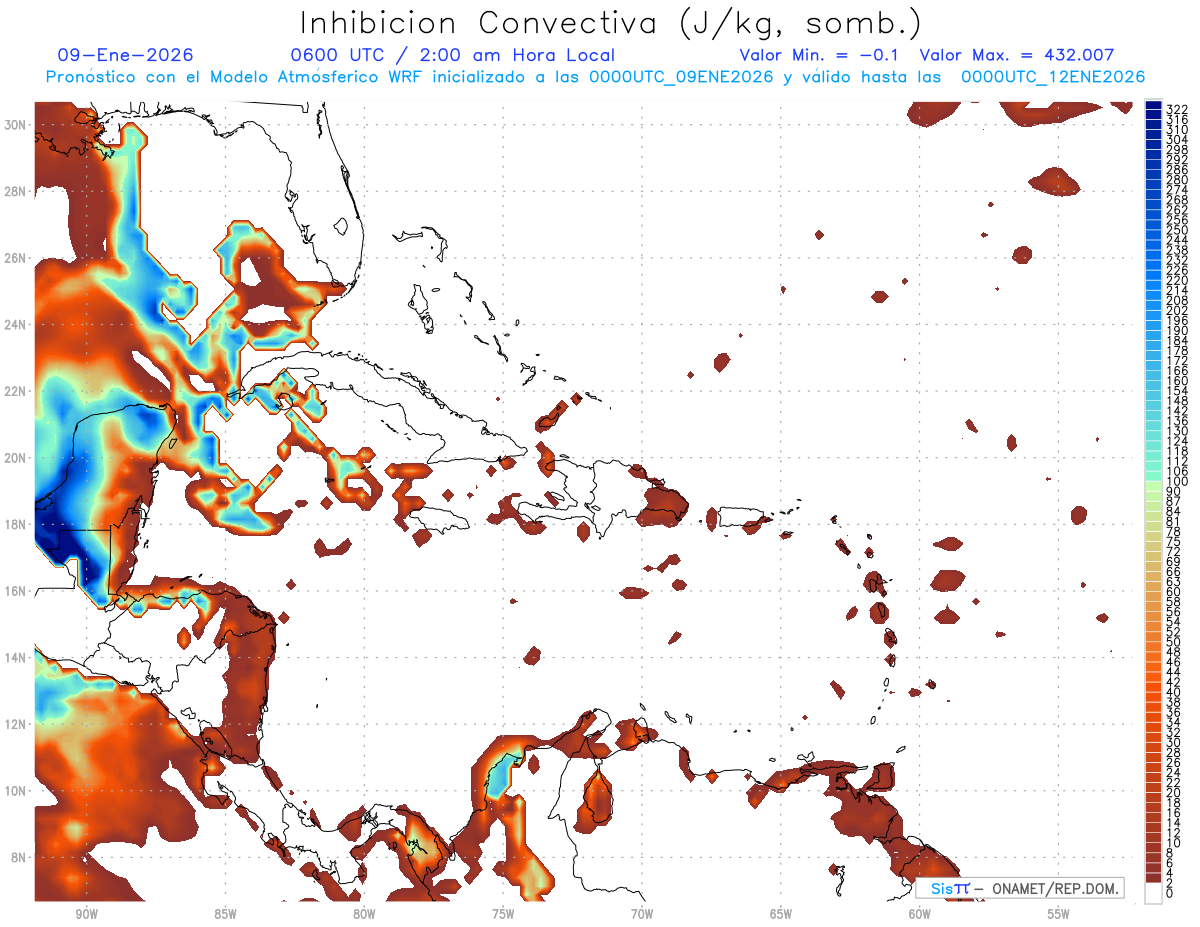Click the "70W" longitude label
This screenshot has width=1200, height=927.
642,914
